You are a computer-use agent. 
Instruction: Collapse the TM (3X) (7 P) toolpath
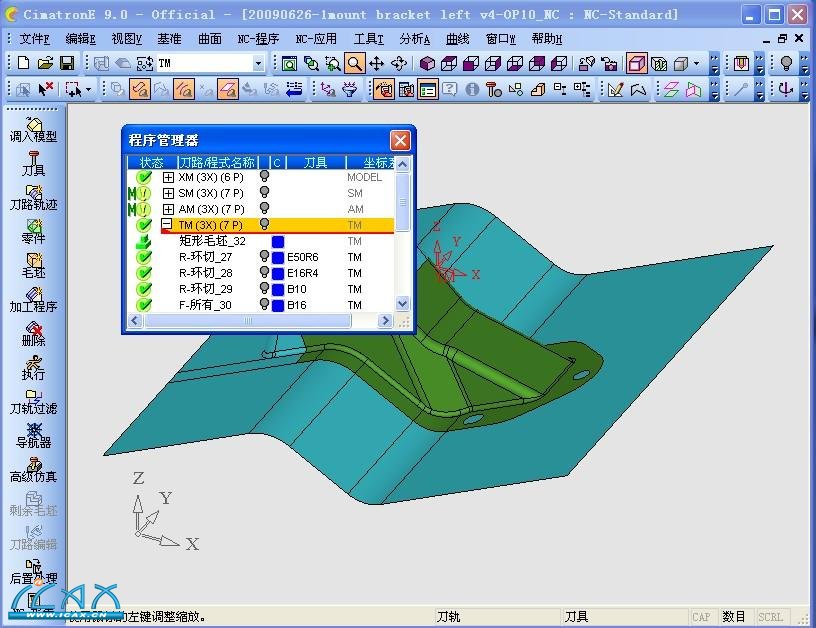[x=167, y=224]
